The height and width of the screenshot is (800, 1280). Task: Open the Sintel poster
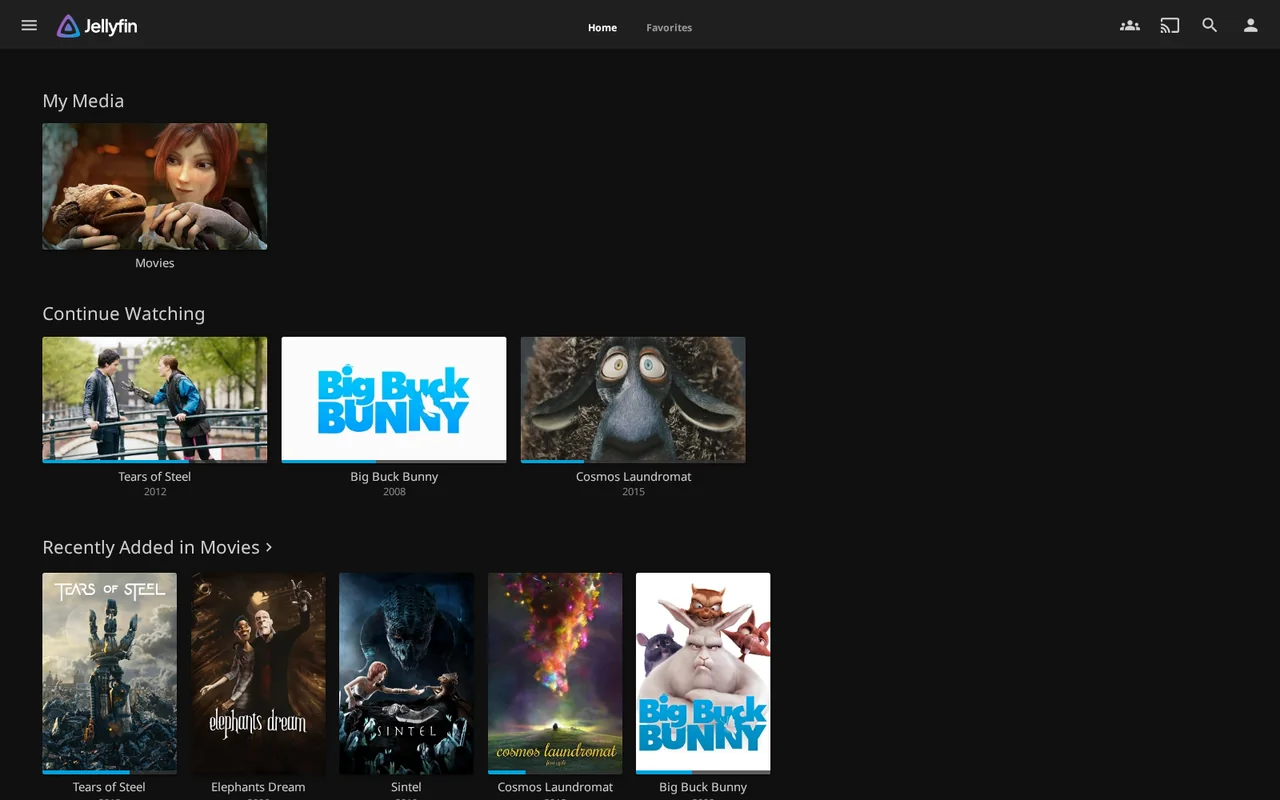point(406,673)
